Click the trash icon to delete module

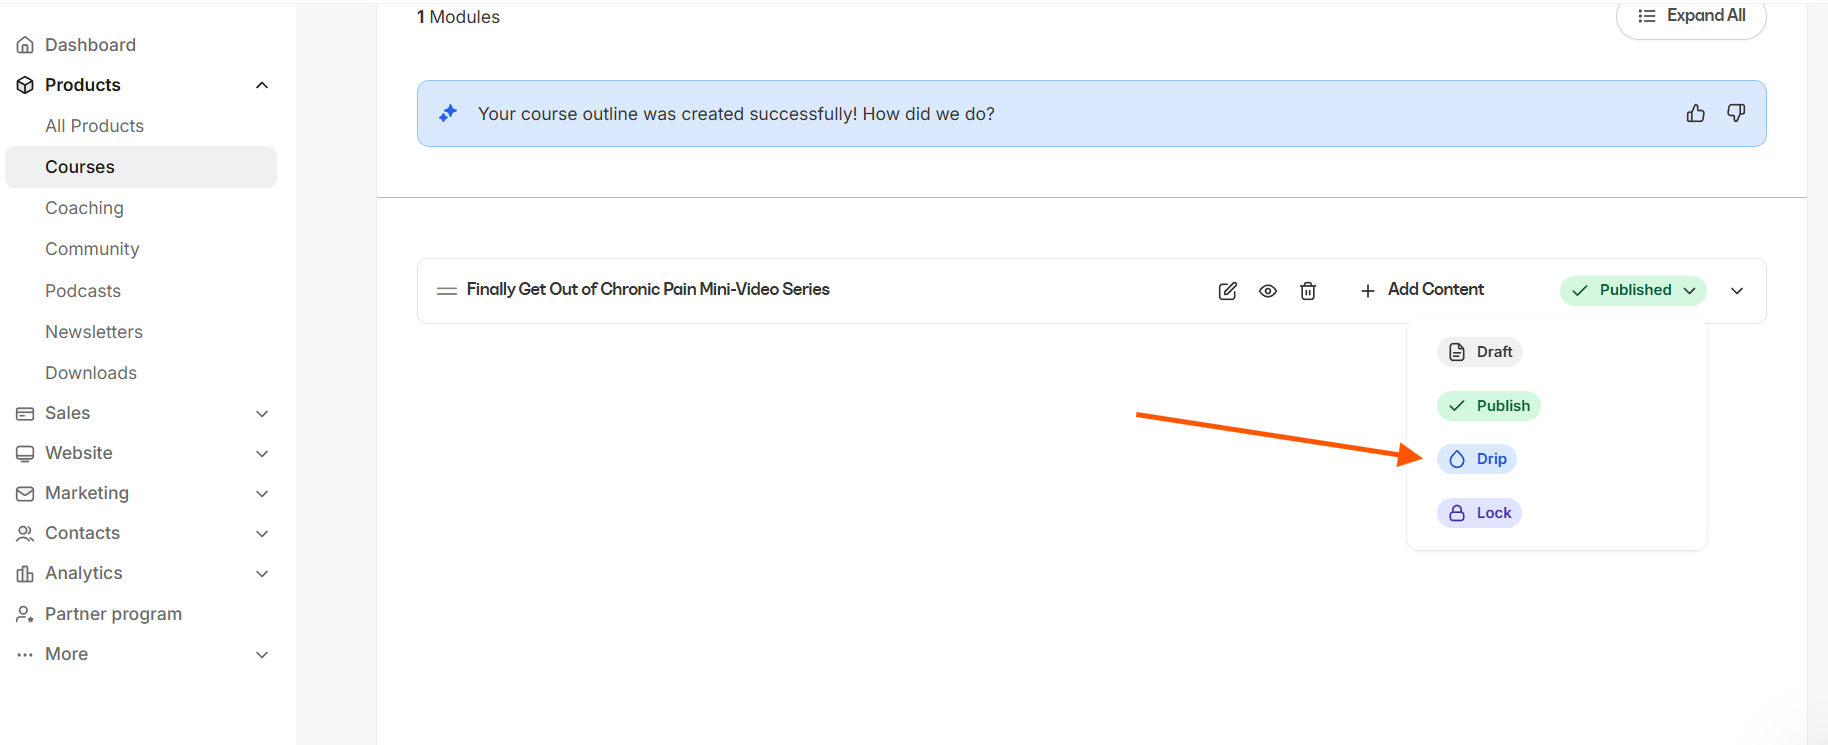coord(1307,291)
